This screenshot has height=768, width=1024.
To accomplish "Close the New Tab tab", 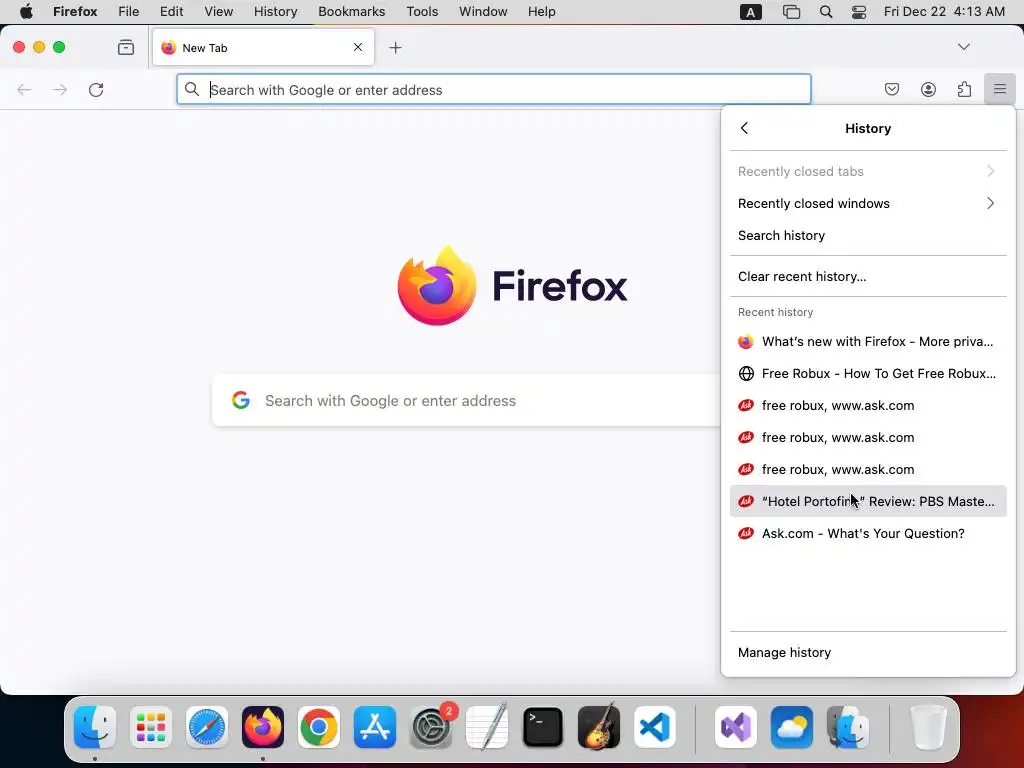I will click(x=358, y=47).
